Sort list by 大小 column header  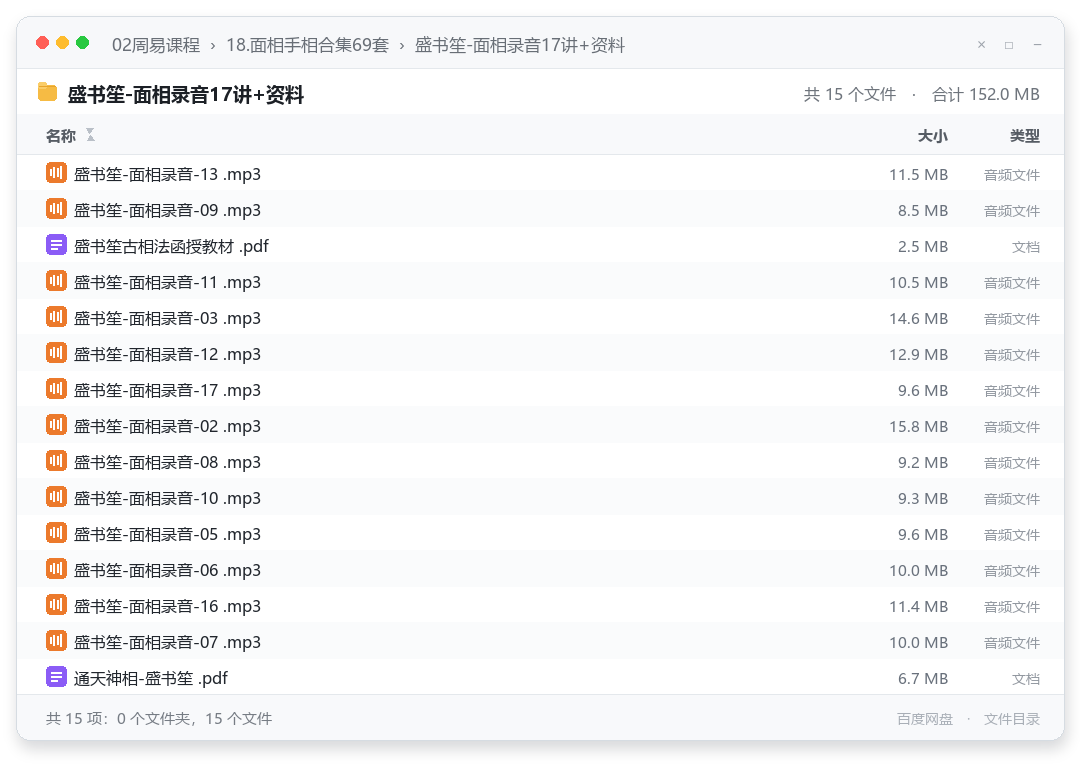pyautogui.click(x=933, y=136)
